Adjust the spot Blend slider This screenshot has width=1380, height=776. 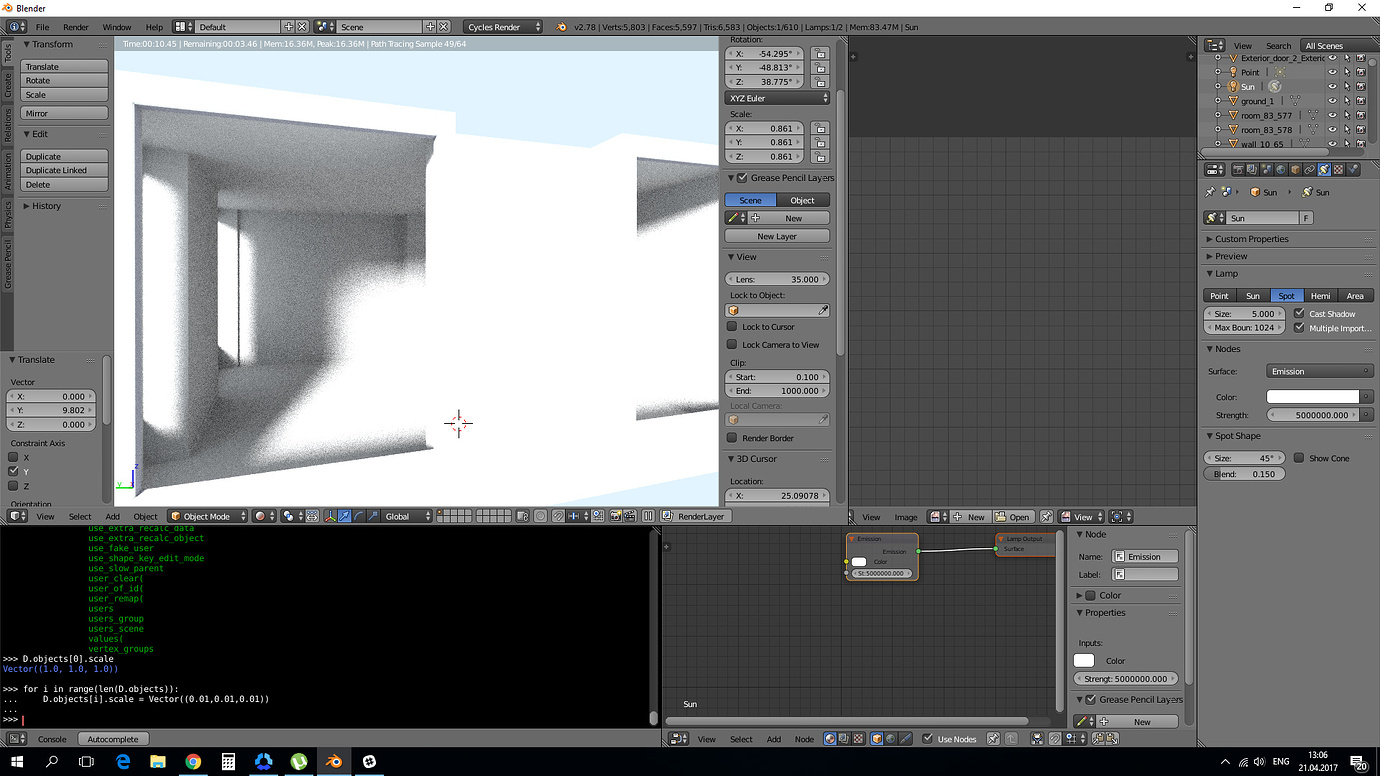point(1244,474)
